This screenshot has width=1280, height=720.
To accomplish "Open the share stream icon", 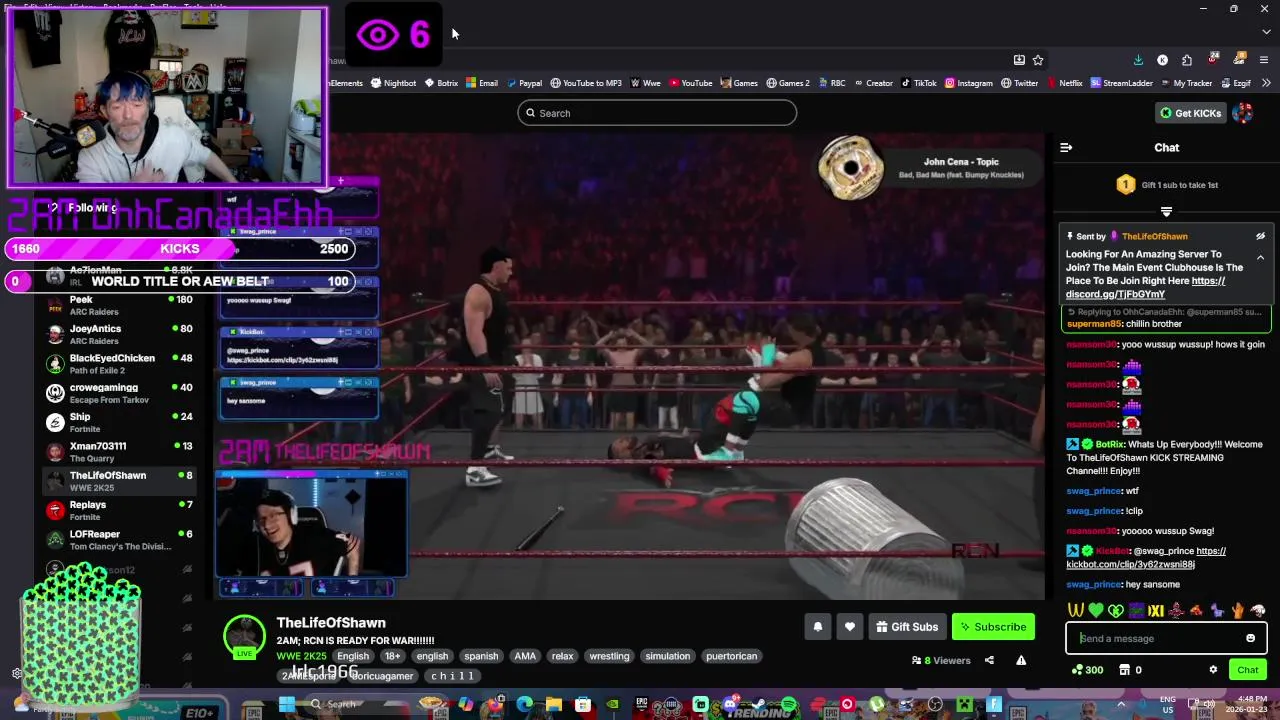I will click(x=989, y=660).
